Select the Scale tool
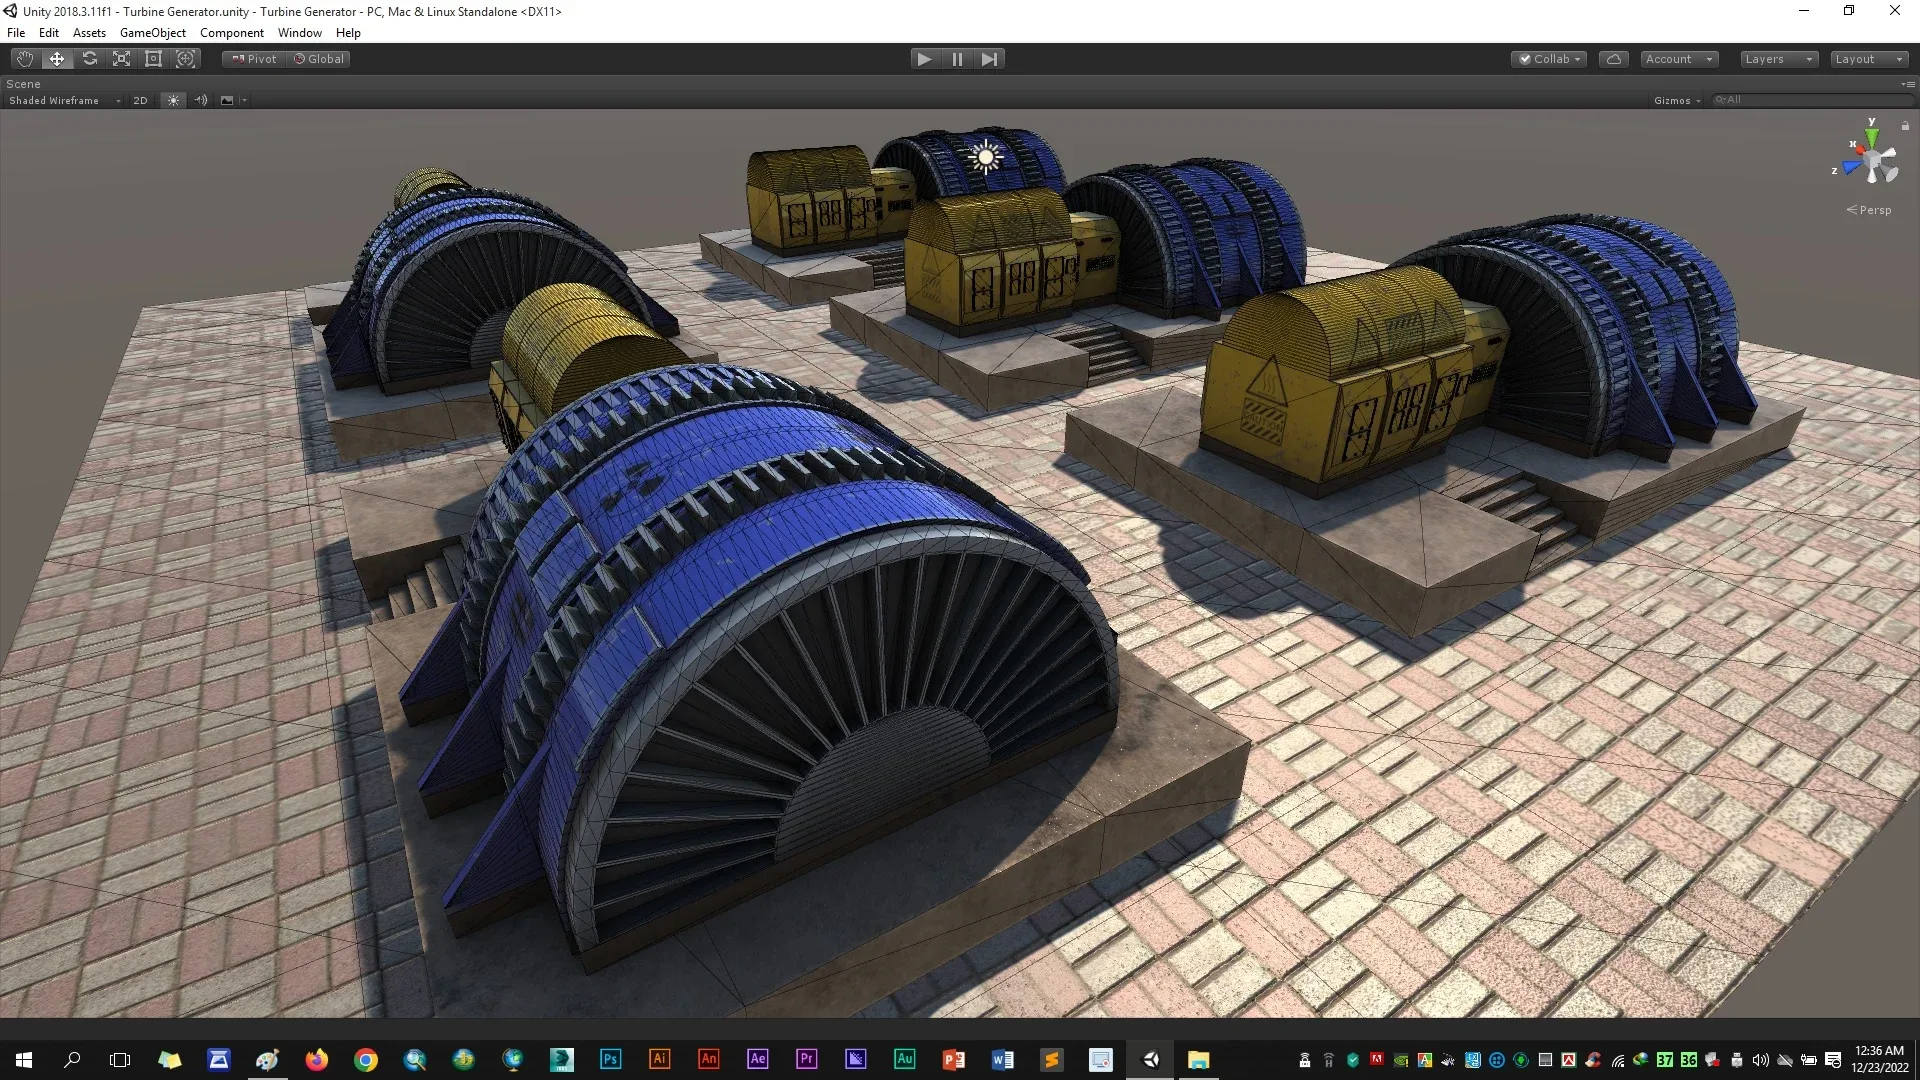 [121, 59]
